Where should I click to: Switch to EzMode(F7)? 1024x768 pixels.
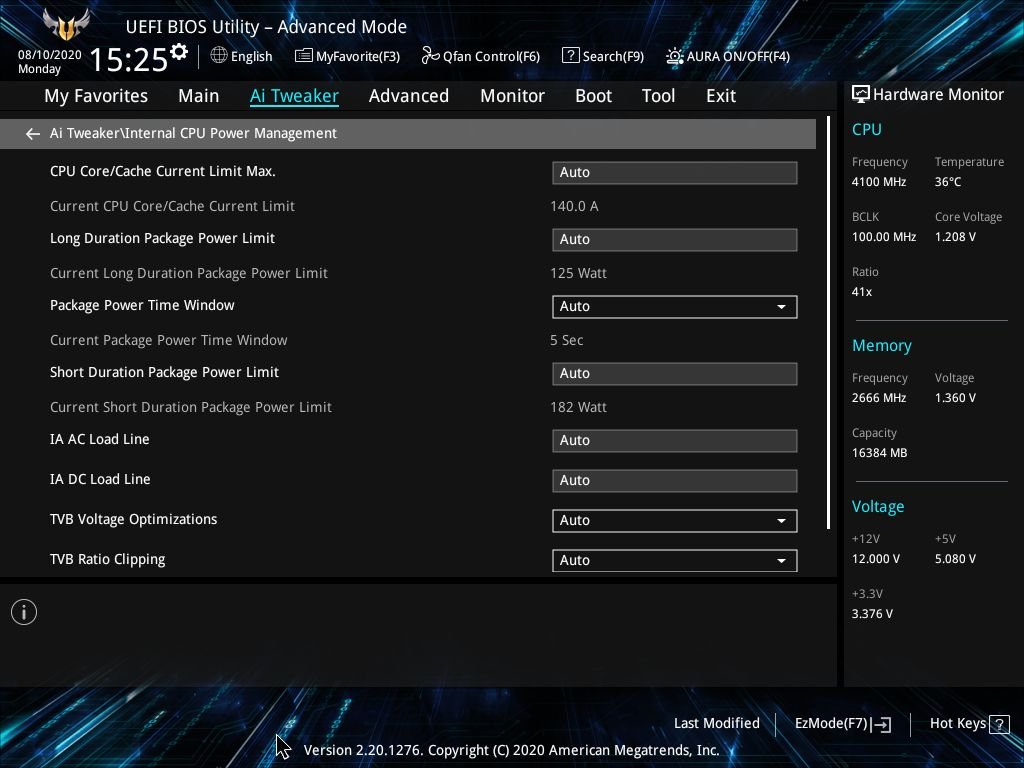click(x=842, y=724)
